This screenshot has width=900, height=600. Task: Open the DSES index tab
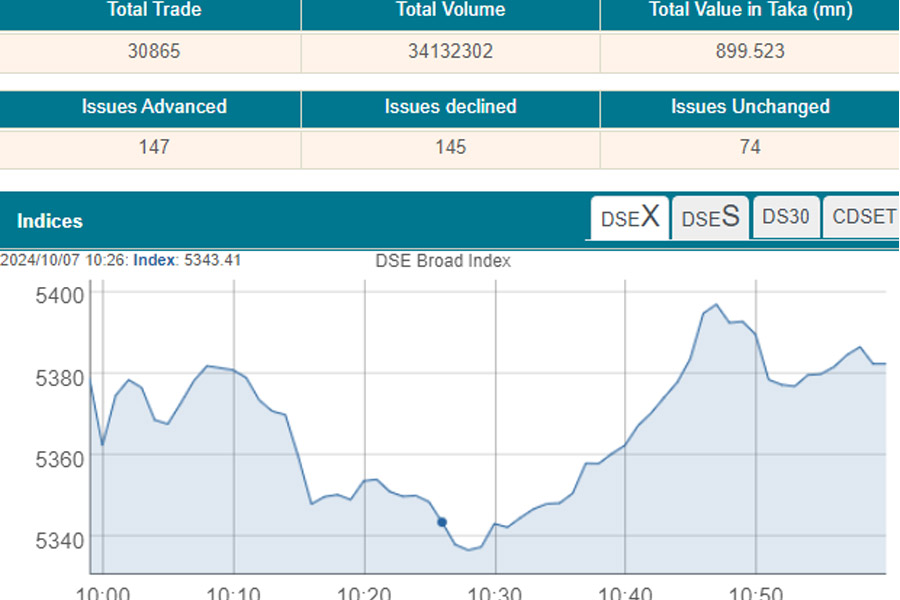pos(709,217)
